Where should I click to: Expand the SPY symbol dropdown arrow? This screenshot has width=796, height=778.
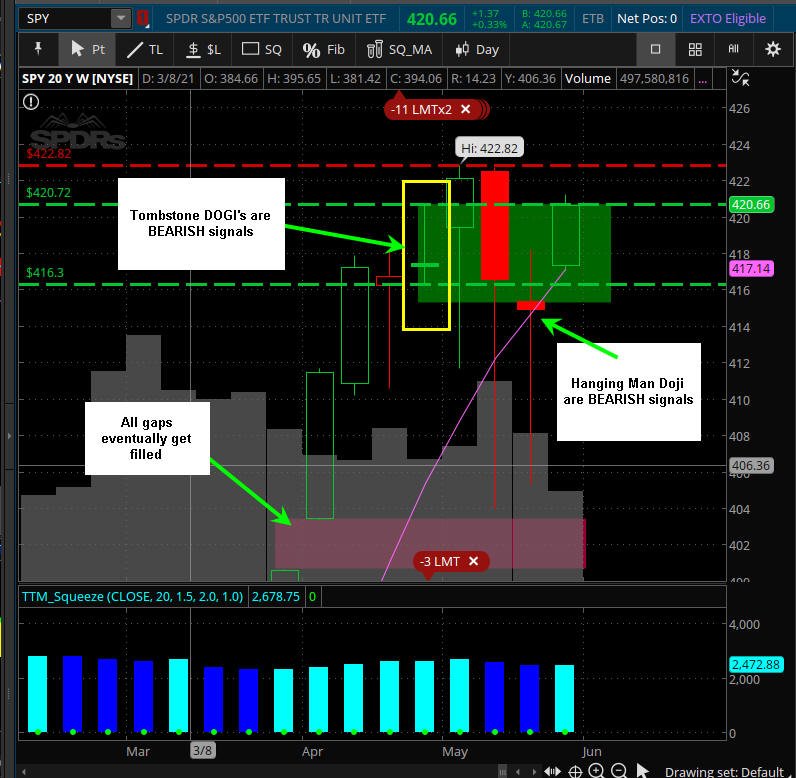tap(121, 19)
